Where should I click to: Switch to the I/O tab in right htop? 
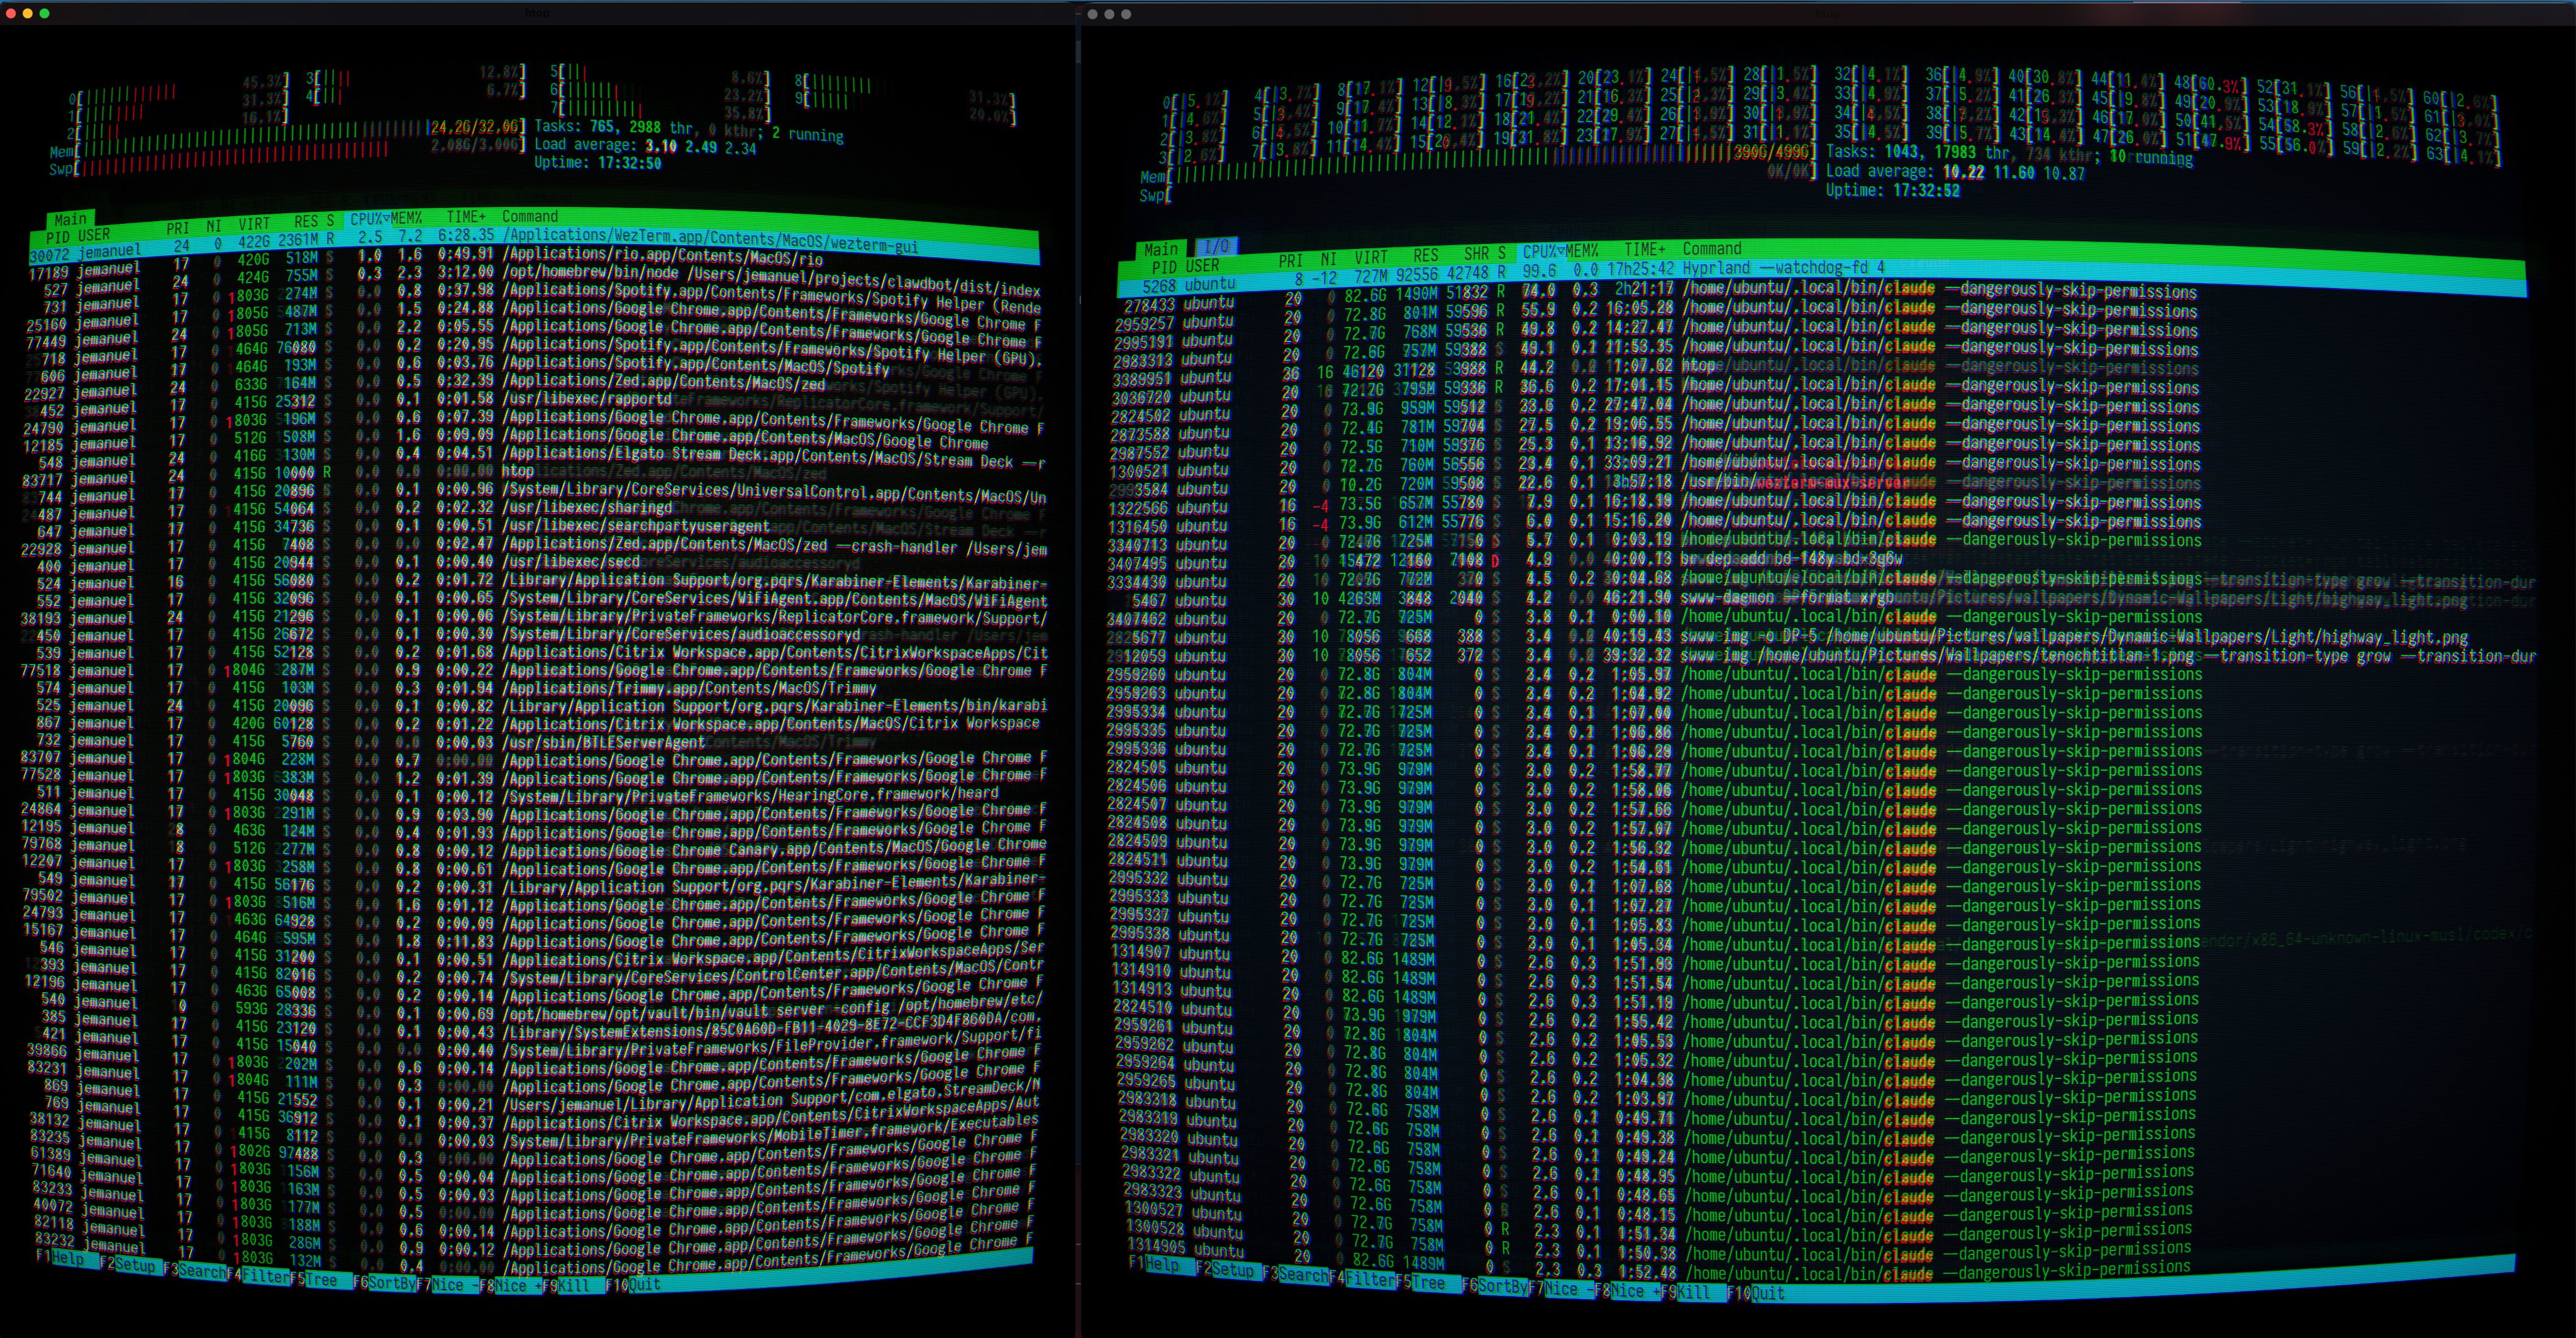(x=1216, y=246)
